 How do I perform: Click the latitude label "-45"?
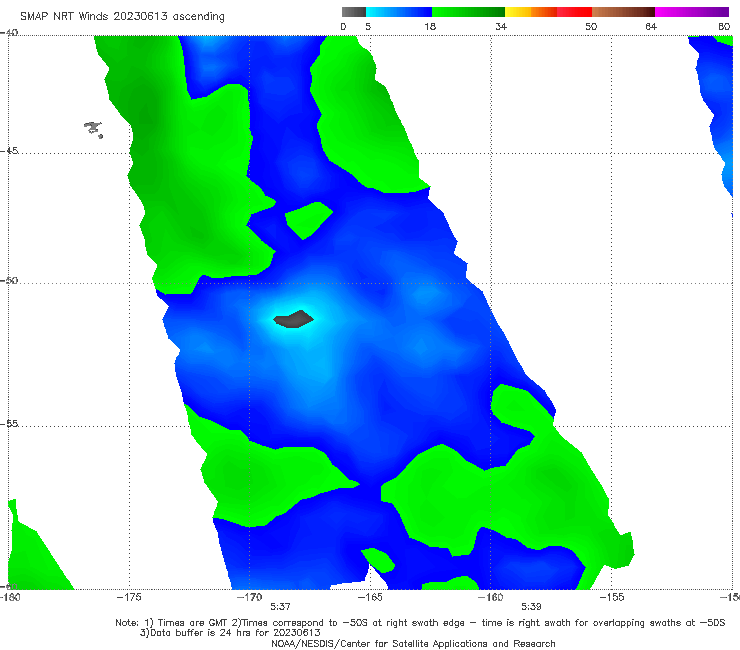[9, 151]
